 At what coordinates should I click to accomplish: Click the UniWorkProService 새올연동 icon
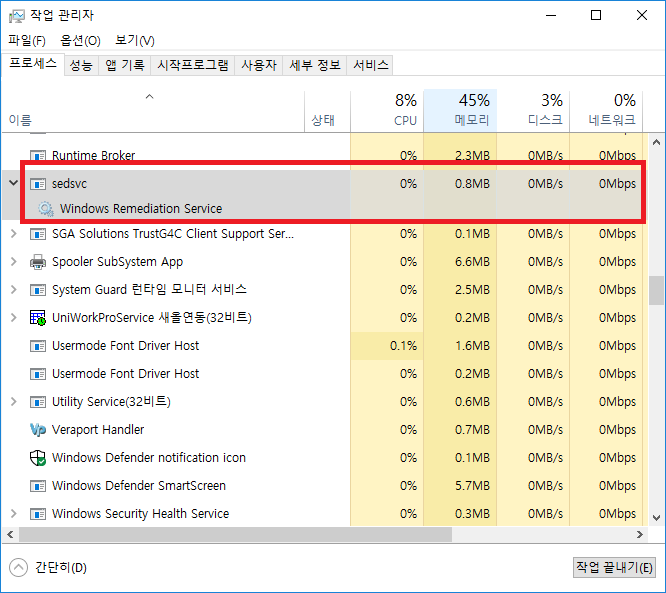click(38, 318)
